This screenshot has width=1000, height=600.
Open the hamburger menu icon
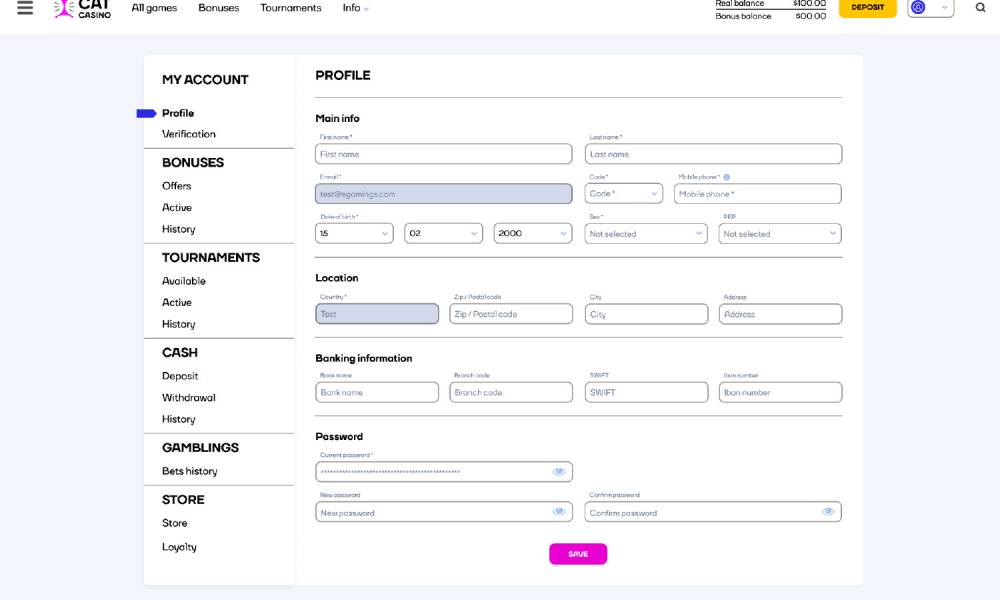pyautogui.click(x=25, y=8)
